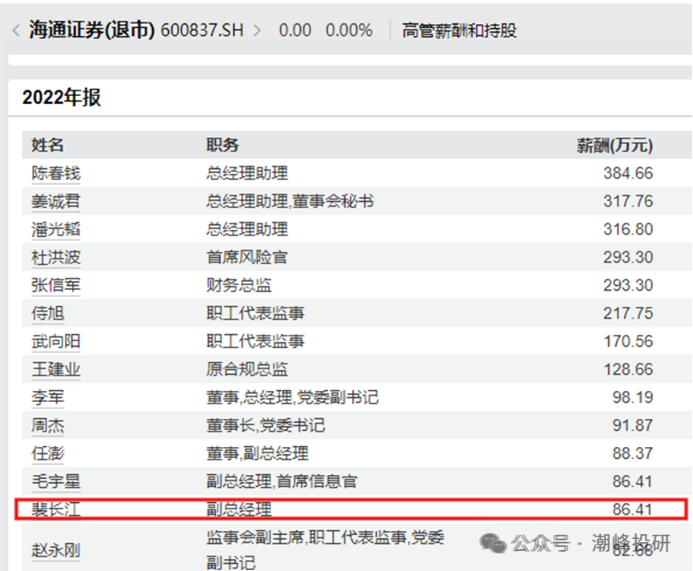Open profile link for 潘光韬

click(x=56, y=229)
